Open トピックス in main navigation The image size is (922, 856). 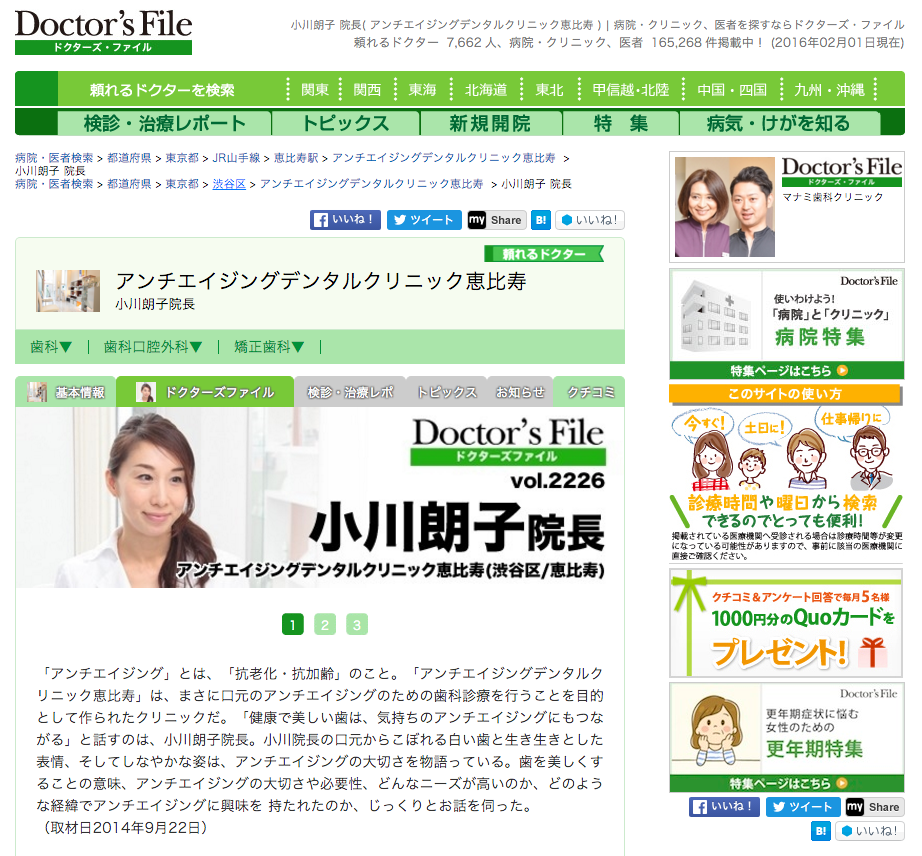346,123
